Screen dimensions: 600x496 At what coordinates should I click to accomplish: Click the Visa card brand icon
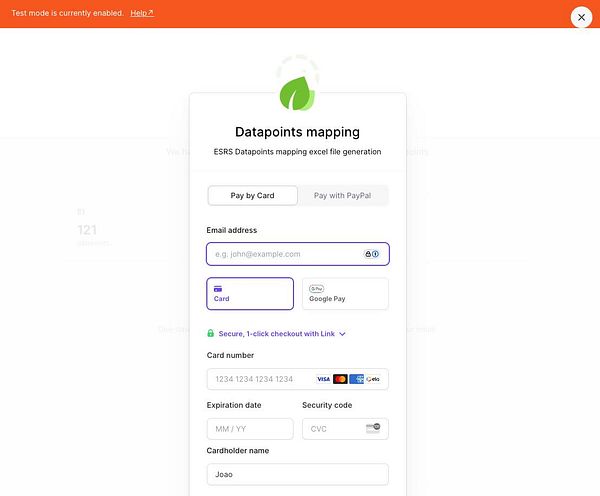pos(323,379)
